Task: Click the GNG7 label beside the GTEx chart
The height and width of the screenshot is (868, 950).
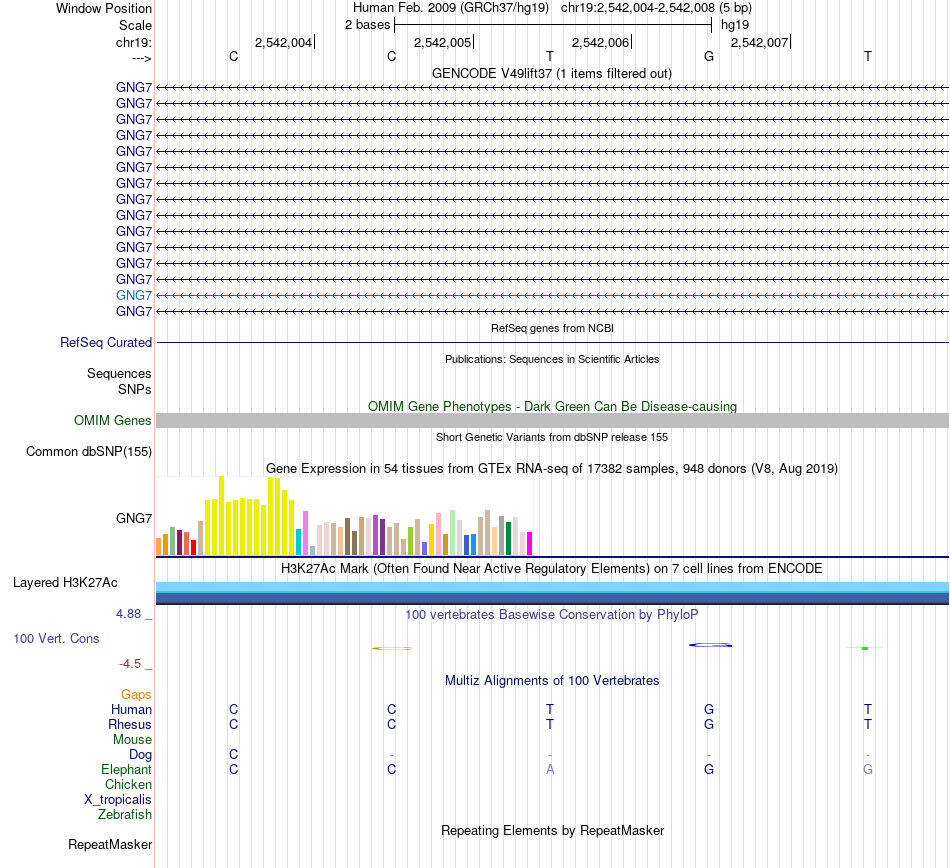Action: click(134, 518)
